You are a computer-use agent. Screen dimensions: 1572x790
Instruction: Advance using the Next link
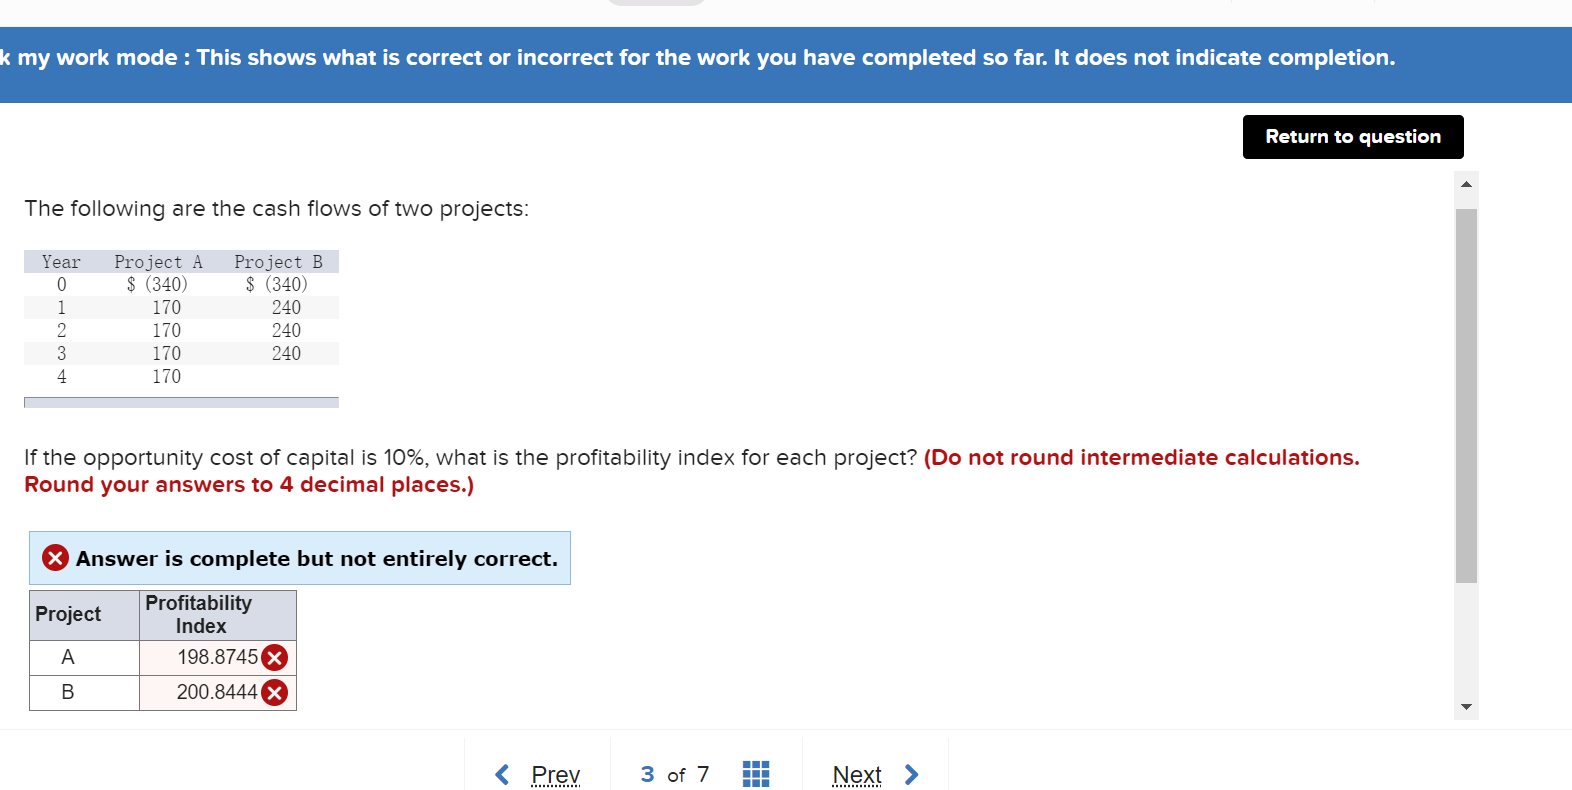point(857,773)
